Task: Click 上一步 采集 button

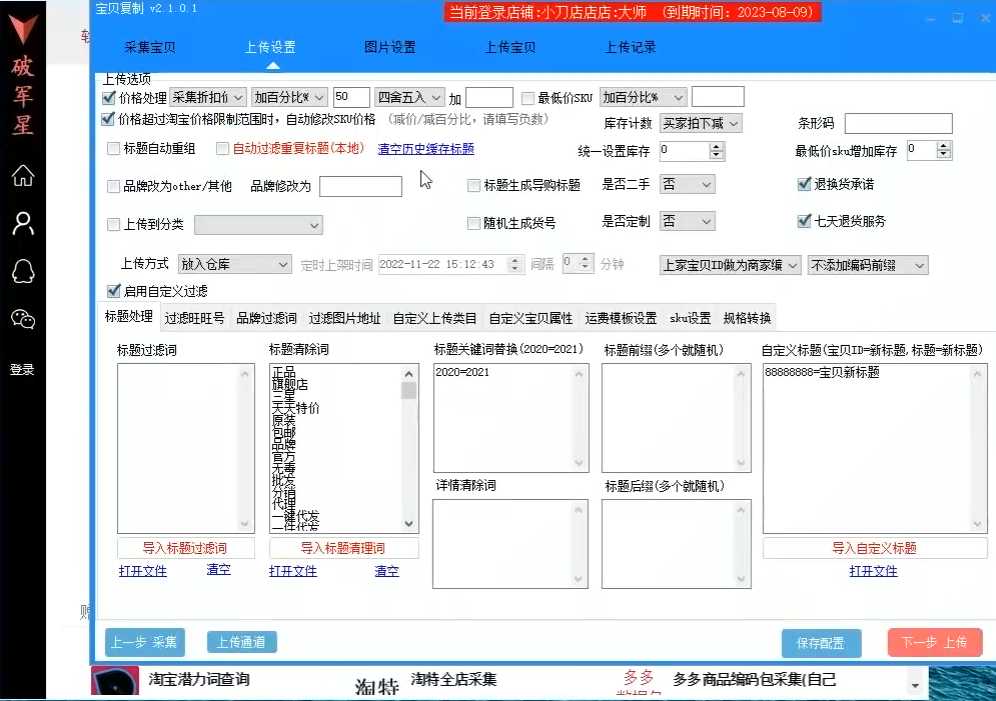Action: (x=145, y=643)
